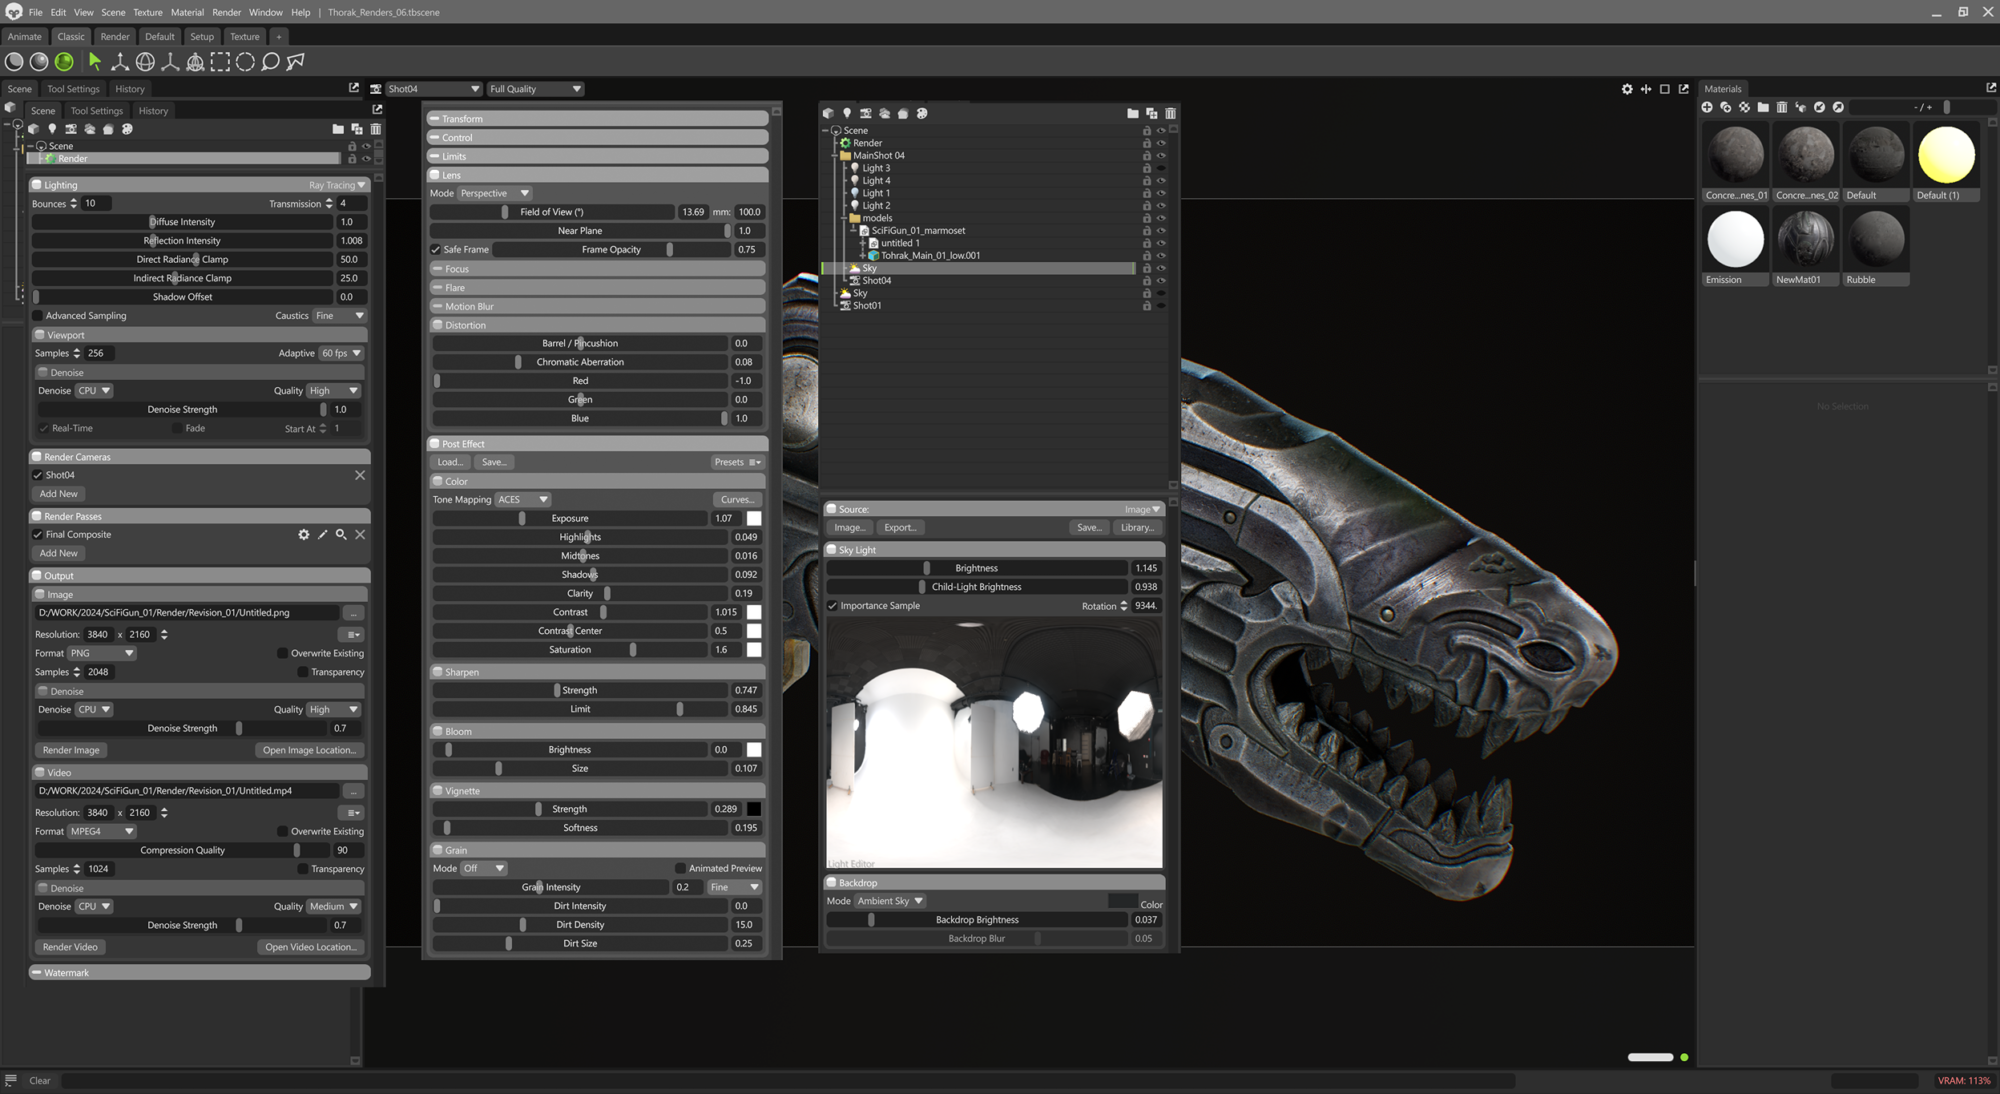The width and height of the screenshot is (2000, 1094).
Task: Open the Material menu
Action: pos(187,12)
